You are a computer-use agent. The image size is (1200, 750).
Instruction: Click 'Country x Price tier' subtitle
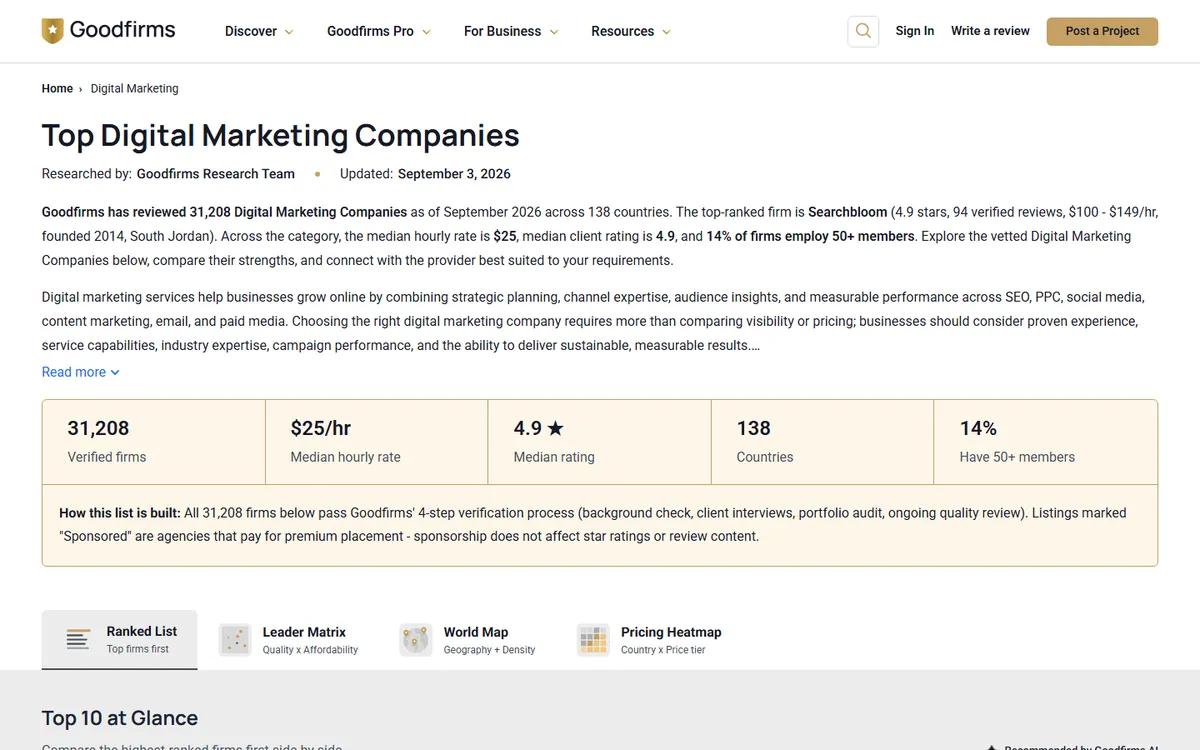click(663, 650)
